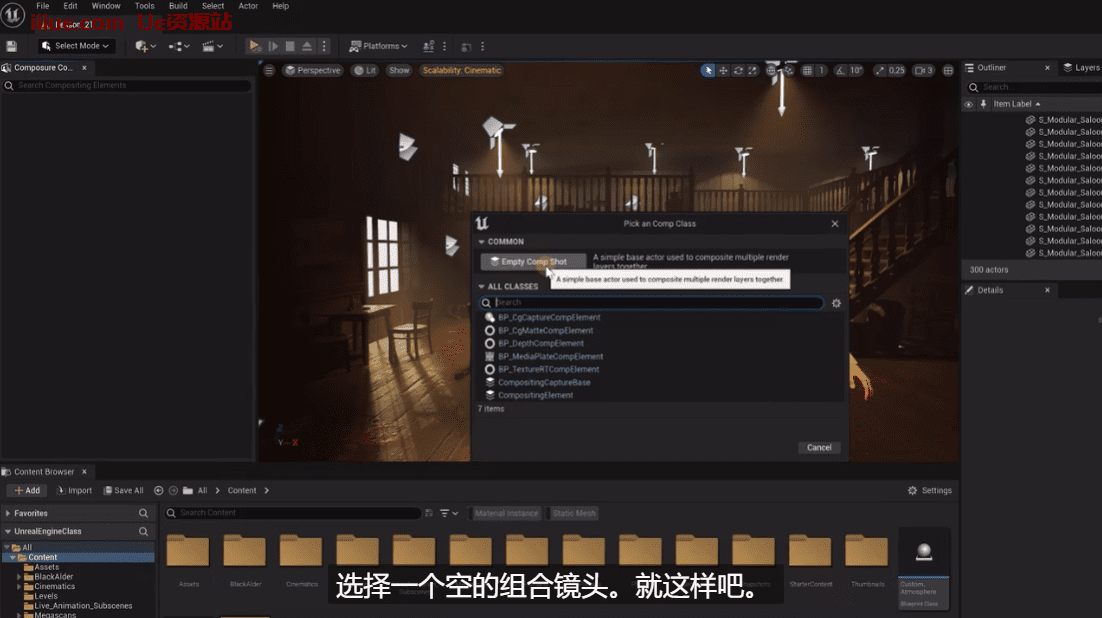
Task: Open the Build menu
Action: point(178,6)
